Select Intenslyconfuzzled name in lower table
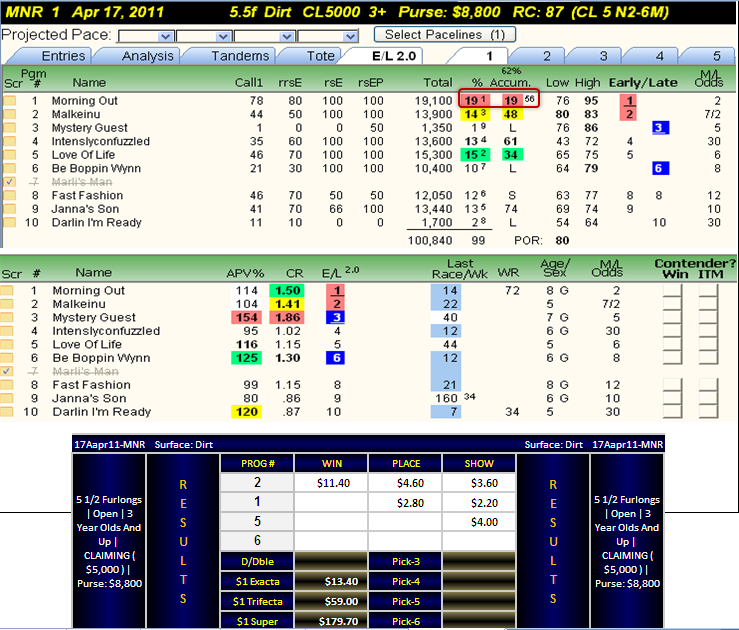Screen dimensions: 739x630 [x=106, y=331]
